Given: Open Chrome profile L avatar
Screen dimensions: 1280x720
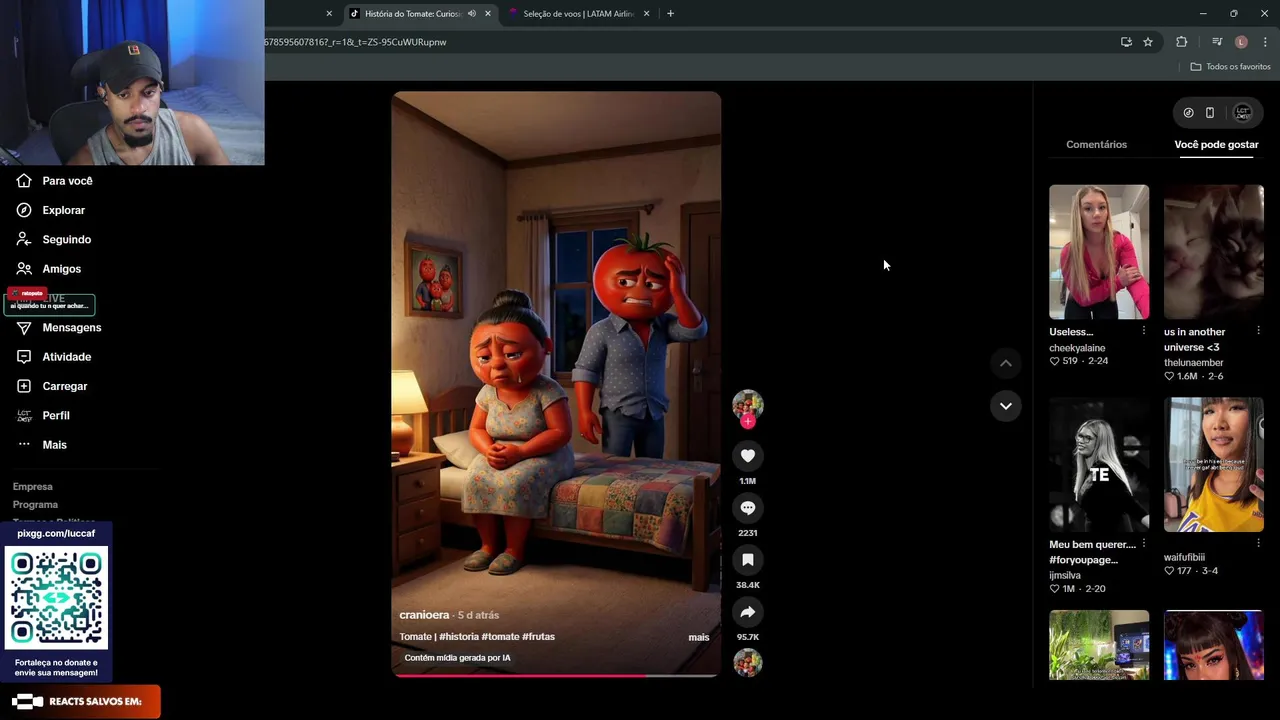Looking at the screenshot, I should (1241, 42).
